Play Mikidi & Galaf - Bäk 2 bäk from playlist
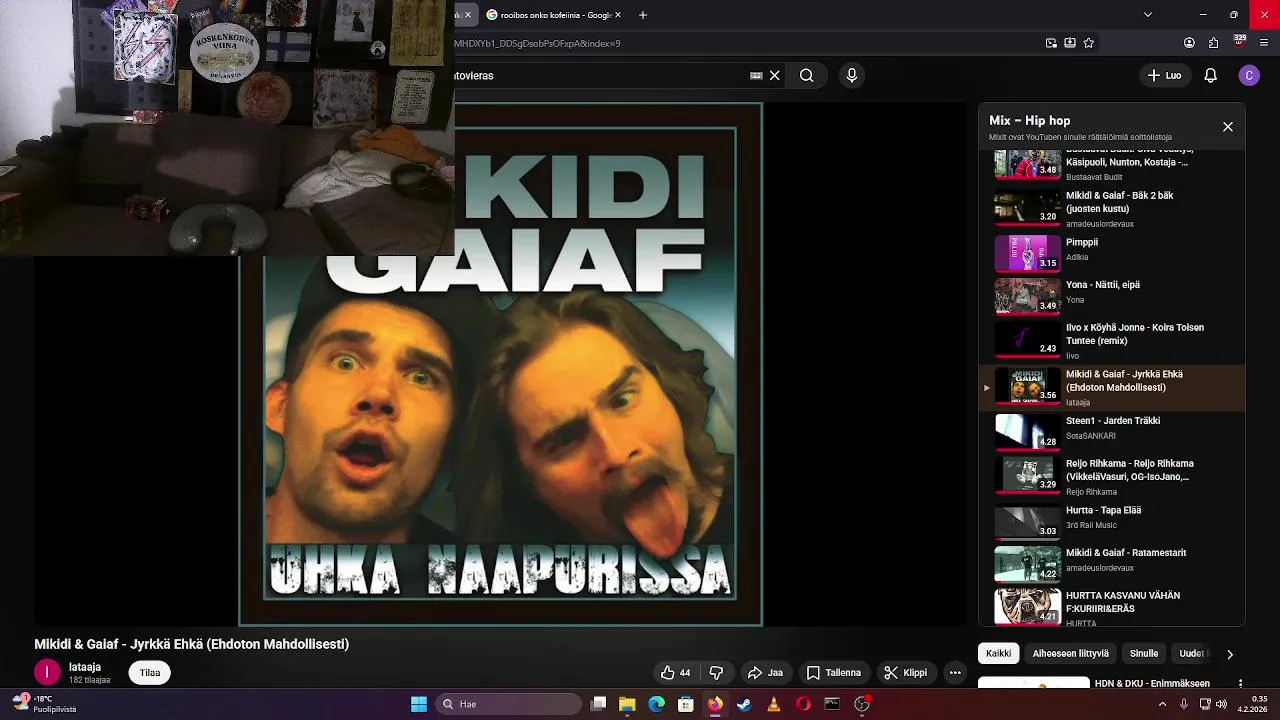Screen dimensions: 1280x720 point(1112,209)
